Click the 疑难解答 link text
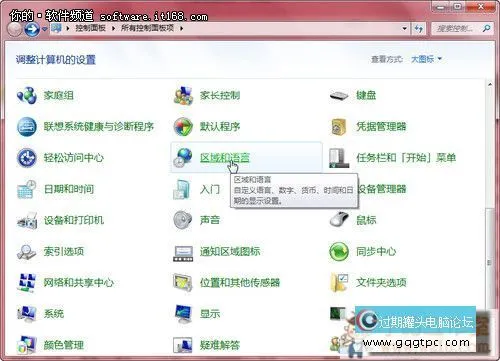Viewport: 500px width, 361px height. tap(220, 345)
